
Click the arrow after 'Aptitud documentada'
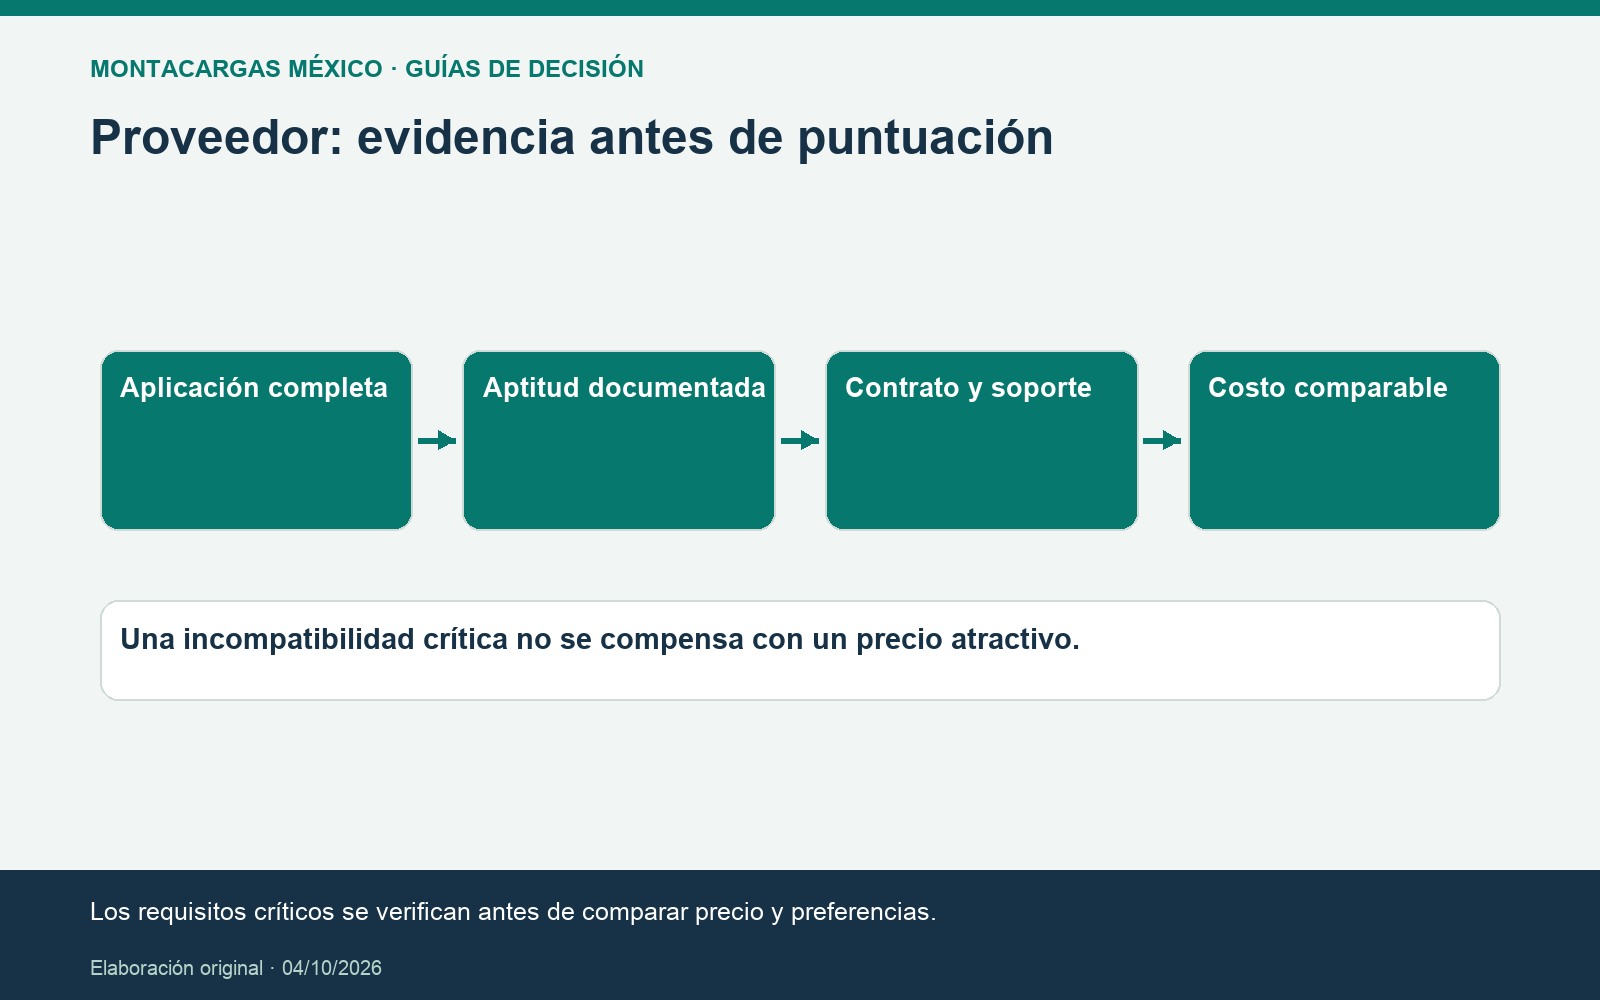click(x=800, y=440)
